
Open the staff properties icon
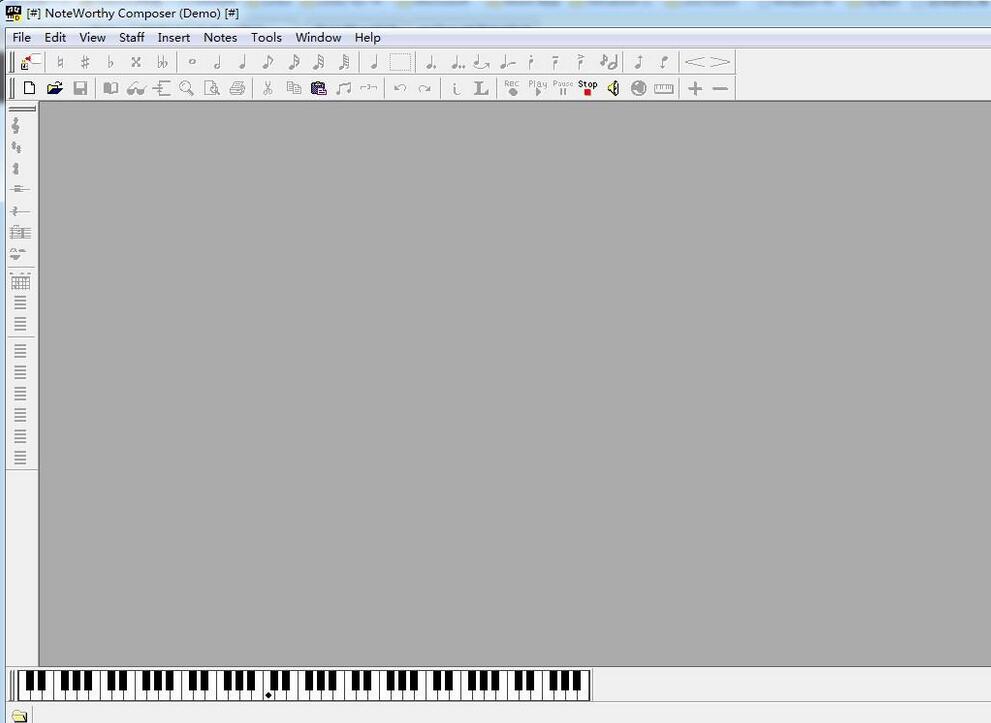(x=162, y=88)
